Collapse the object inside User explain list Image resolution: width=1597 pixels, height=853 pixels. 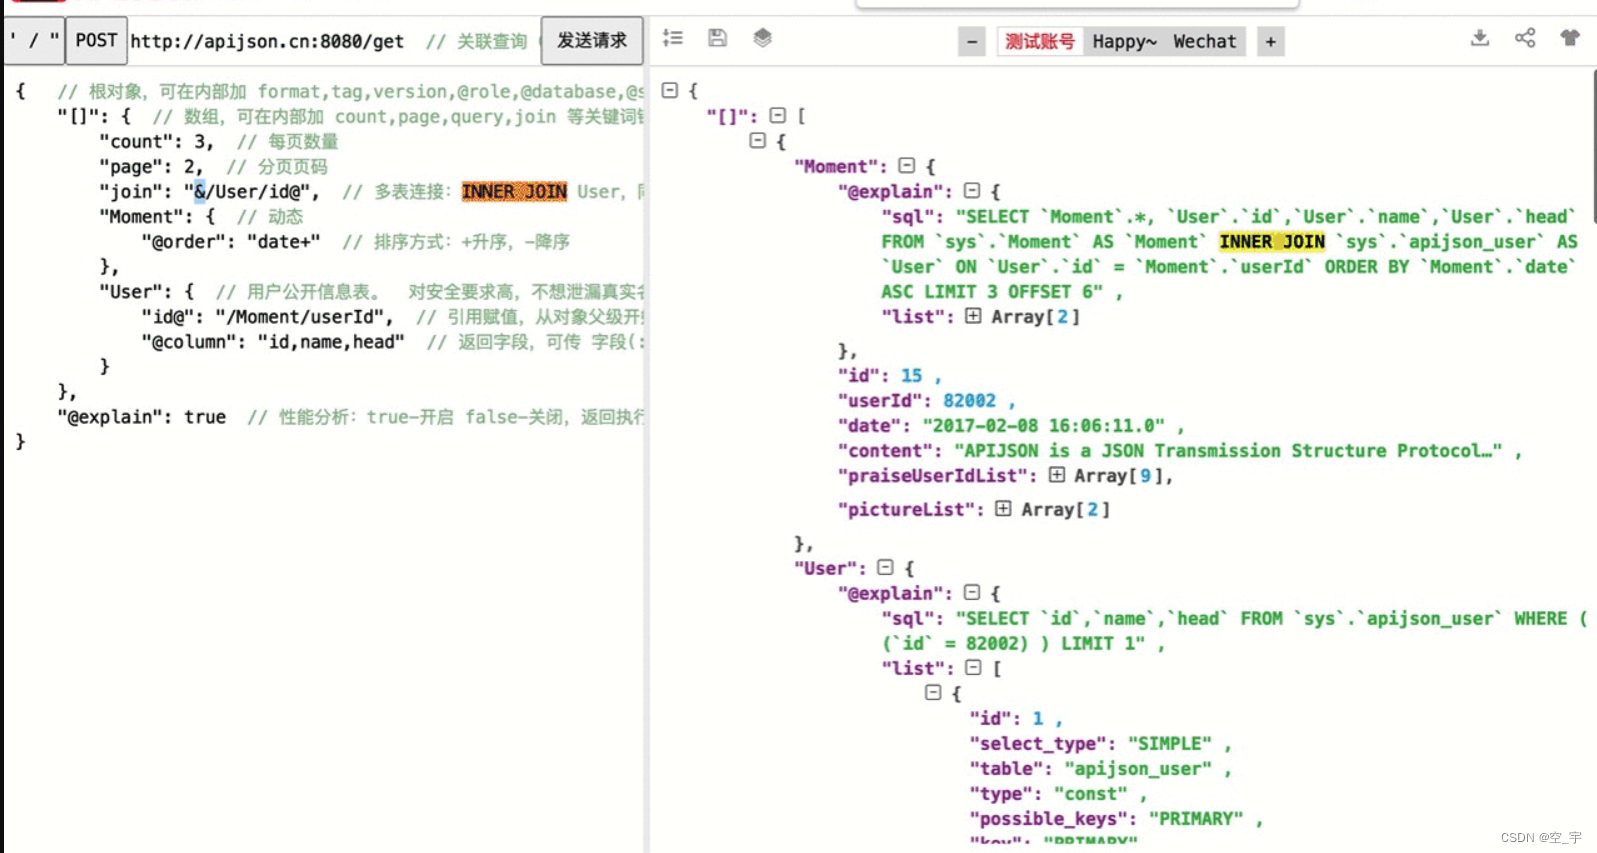point(933,692)
